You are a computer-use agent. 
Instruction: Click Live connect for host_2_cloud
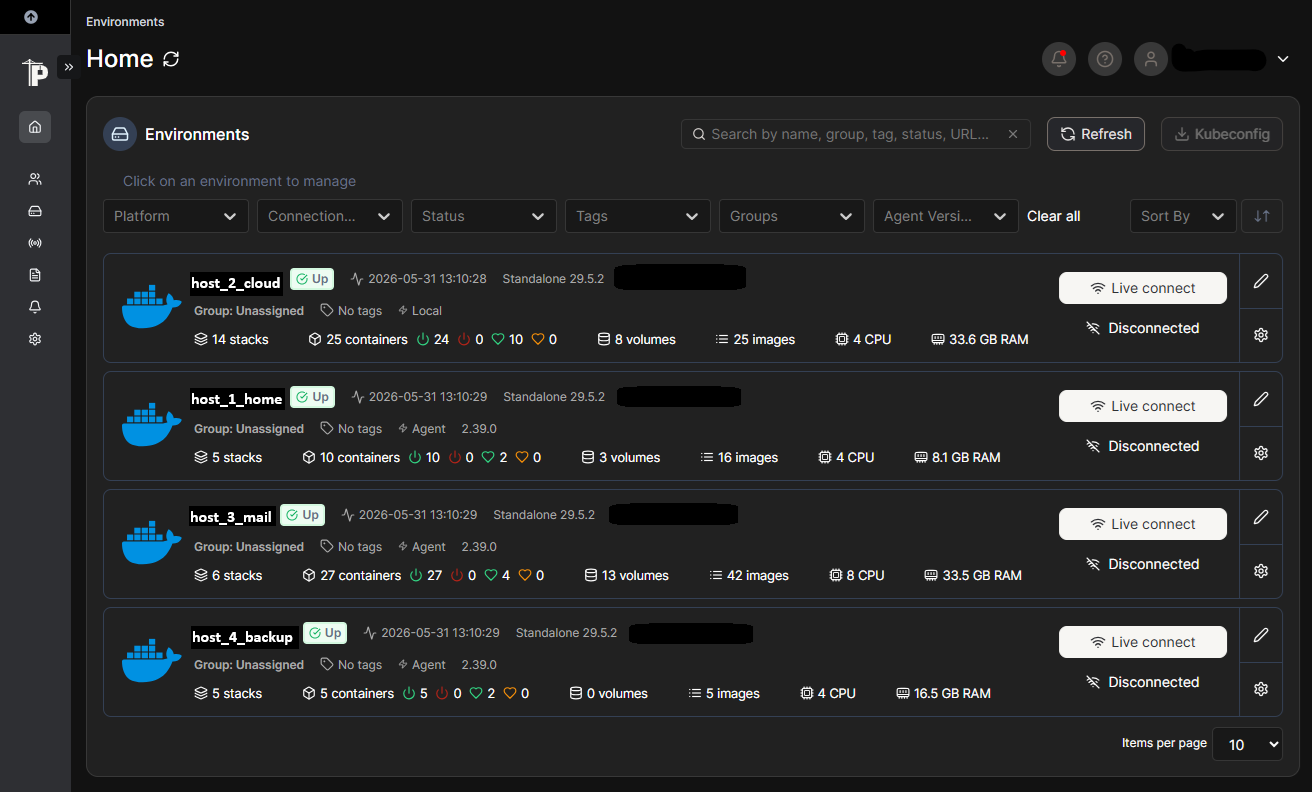click(1143, 288)
